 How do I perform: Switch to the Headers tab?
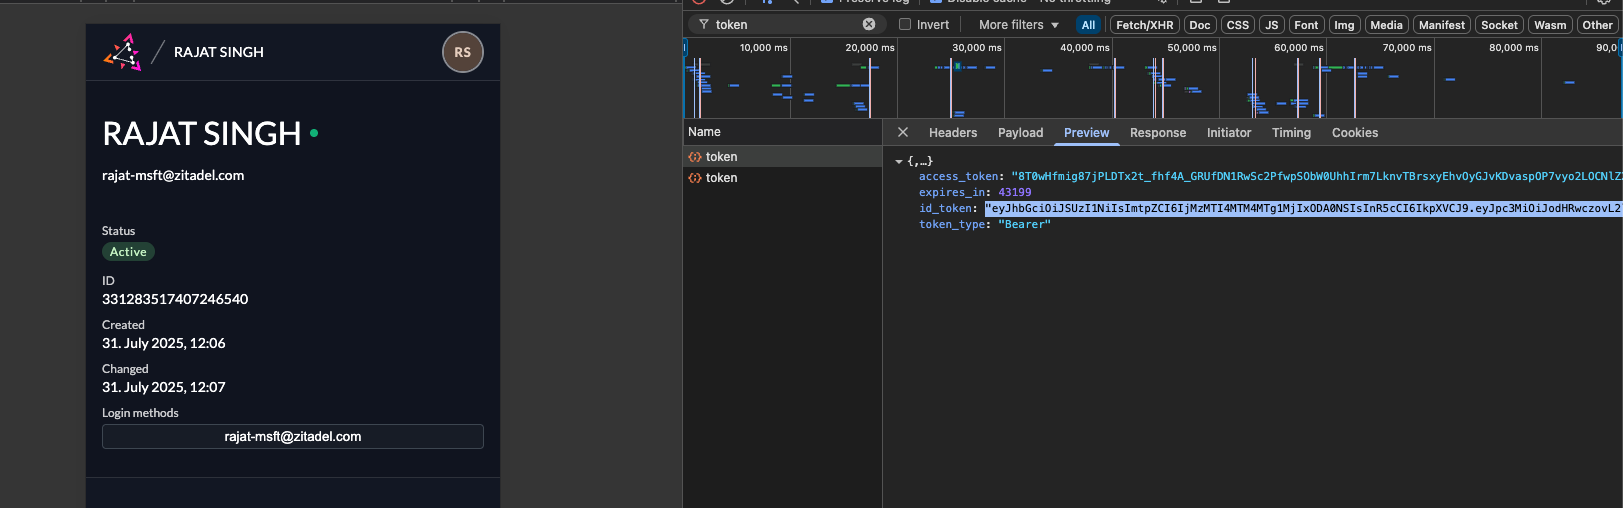point(953,133)
